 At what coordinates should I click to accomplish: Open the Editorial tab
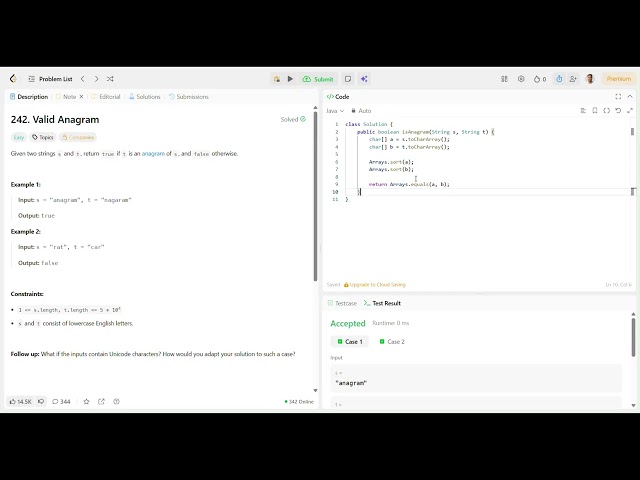tap(106, 97)
